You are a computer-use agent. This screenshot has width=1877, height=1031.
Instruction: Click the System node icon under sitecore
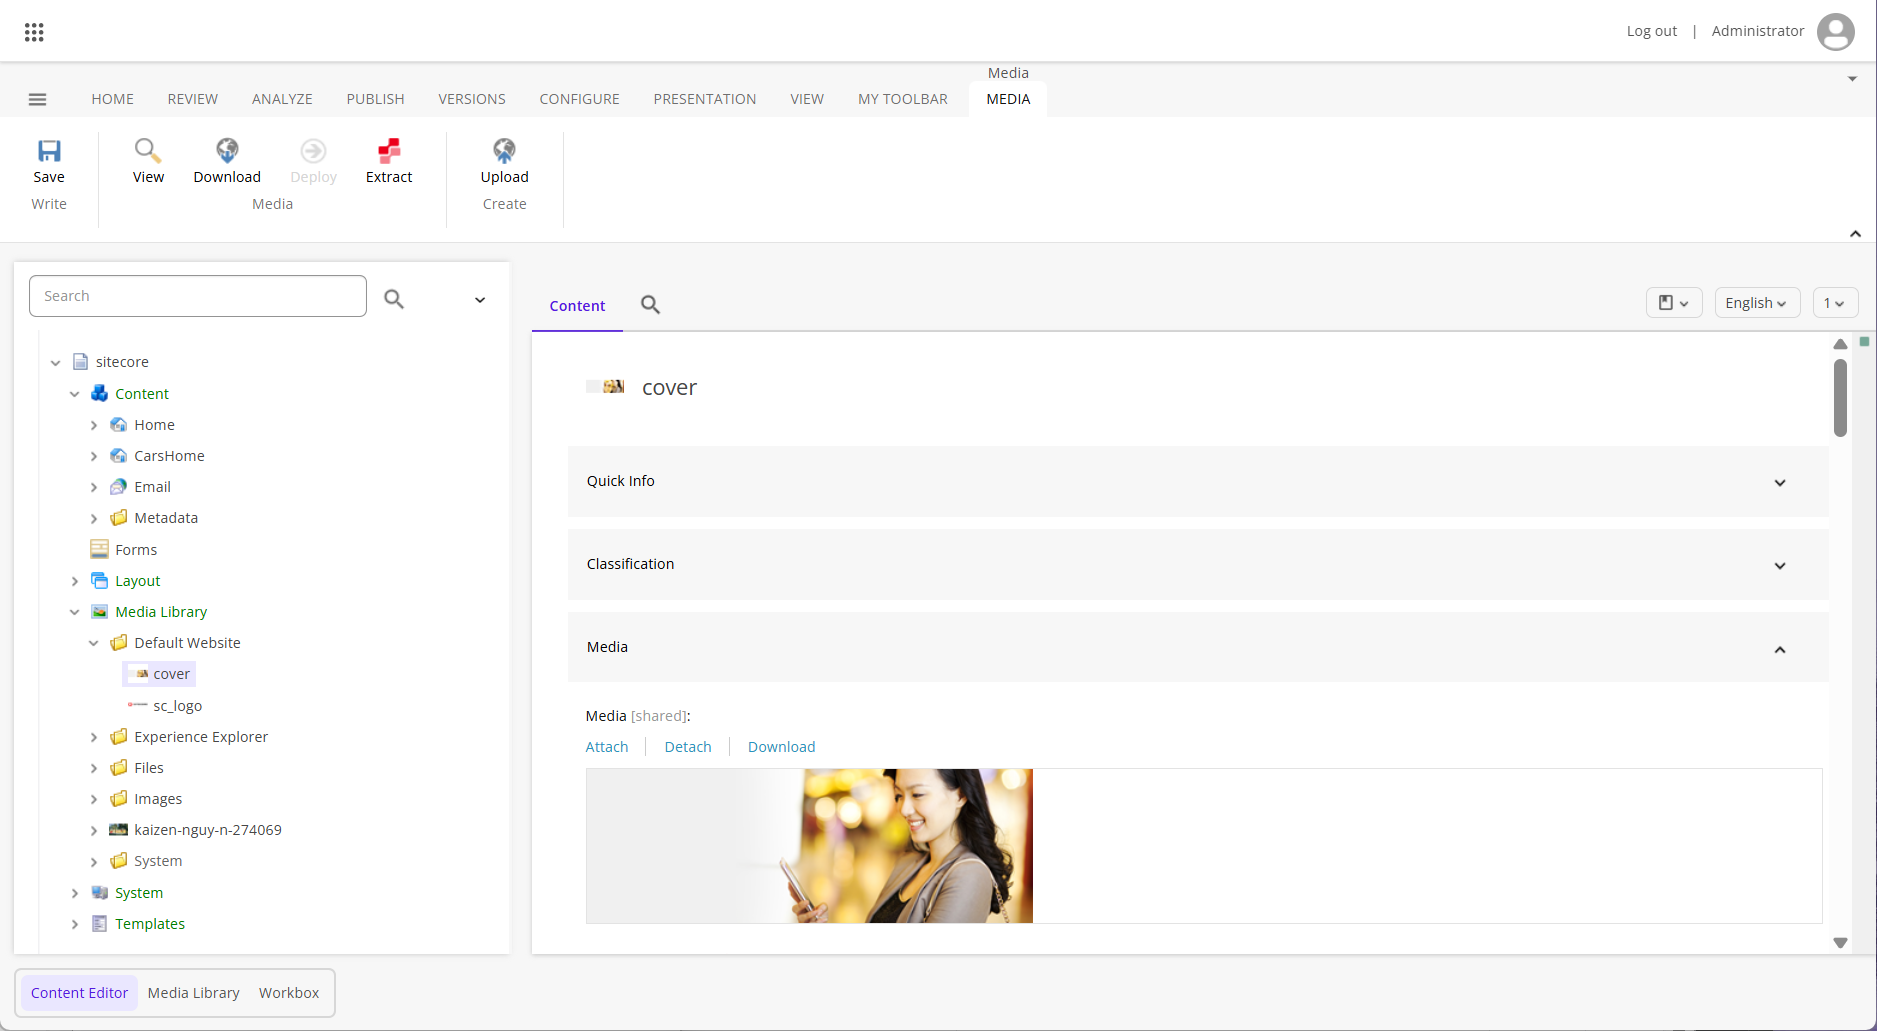point(99,893)
